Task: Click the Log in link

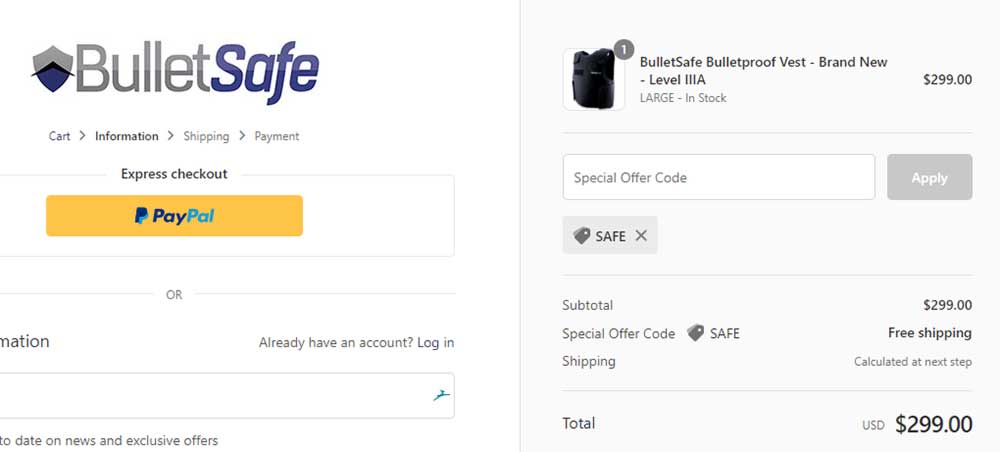Action: click(436, 343)
